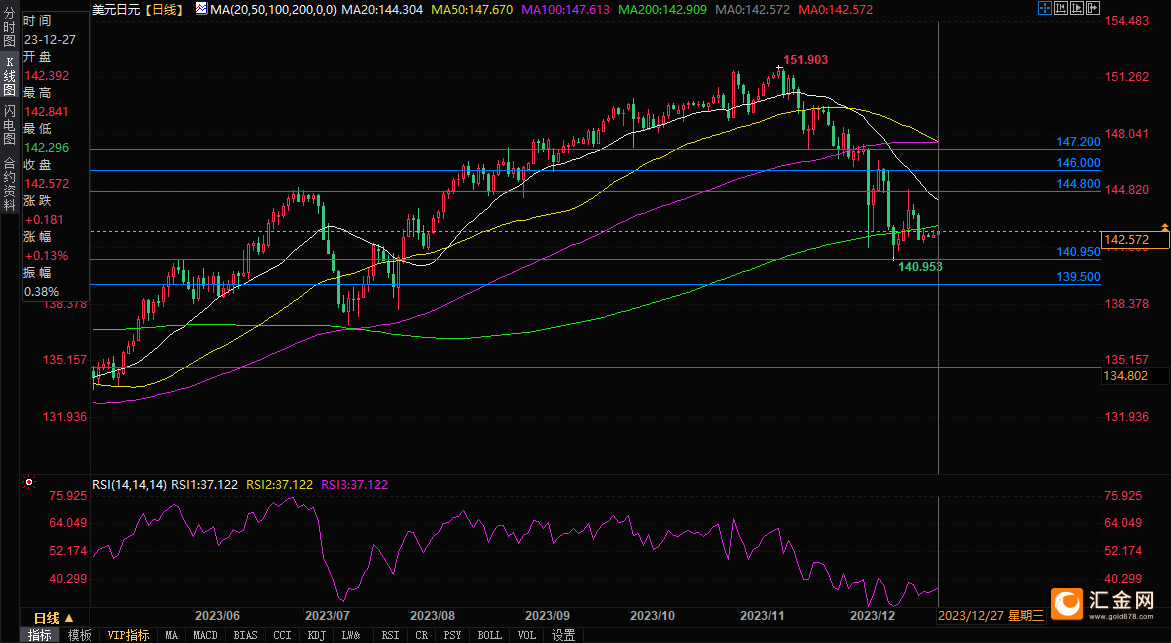Expand the 日线 period dropdown

tap(54, 618)
